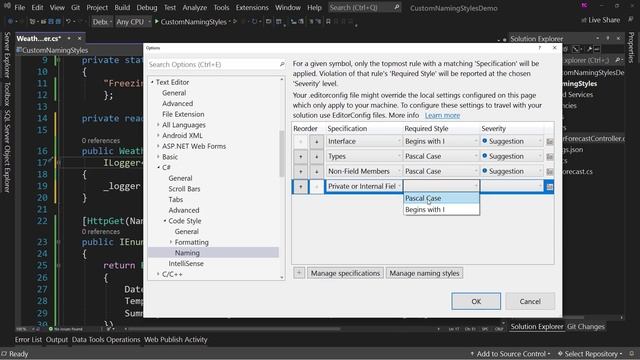Viewport: 640px width, 360px height.
Task: Expand the Android XML tree node
Action: (158, 135)
